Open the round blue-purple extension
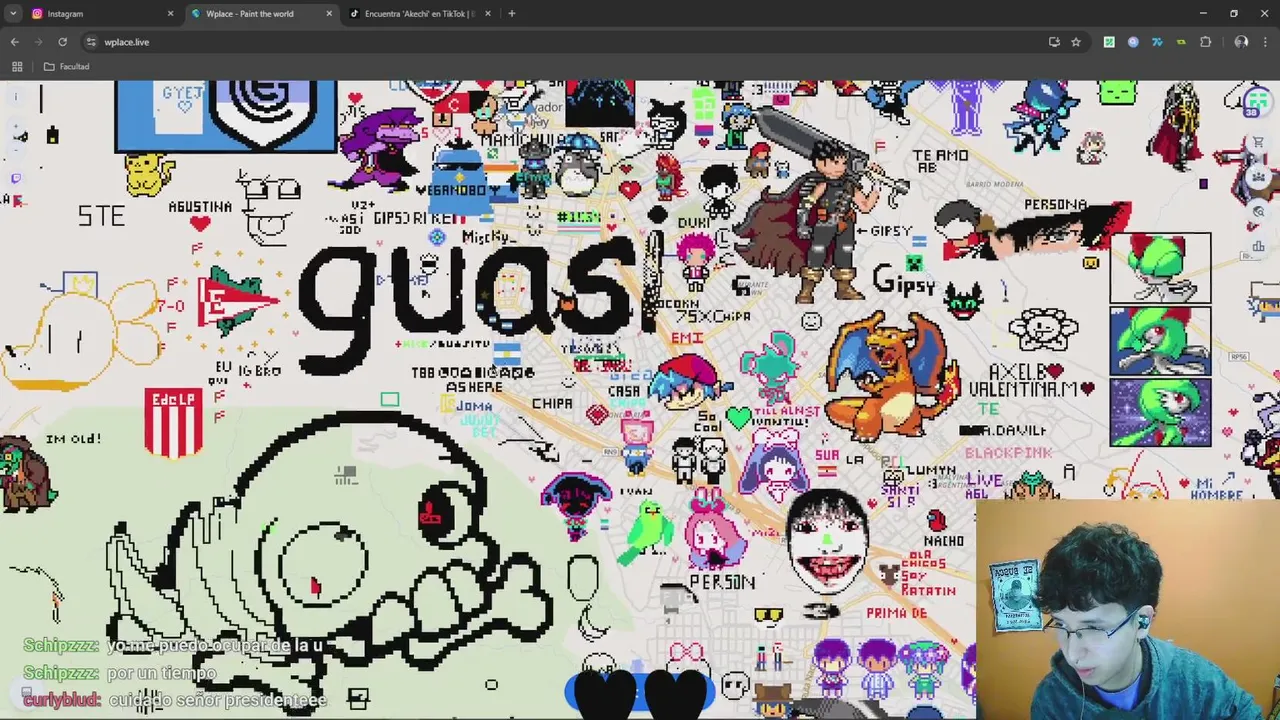 click(x=1133, y=42)
